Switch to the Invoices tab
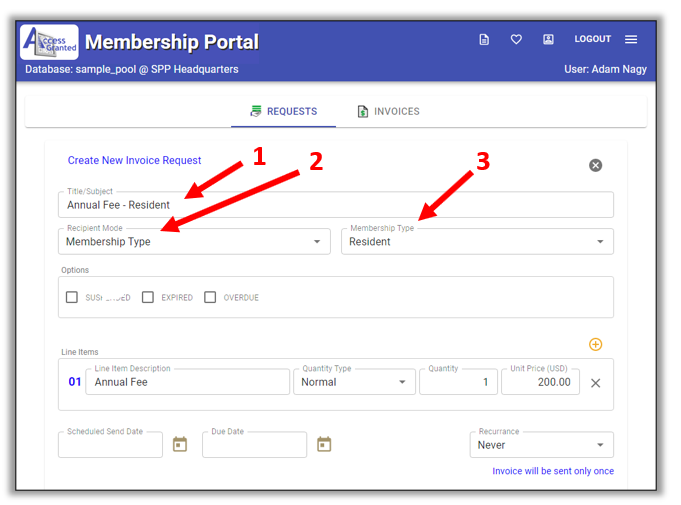Screen dimensions: 681x505 pos(388,111)
